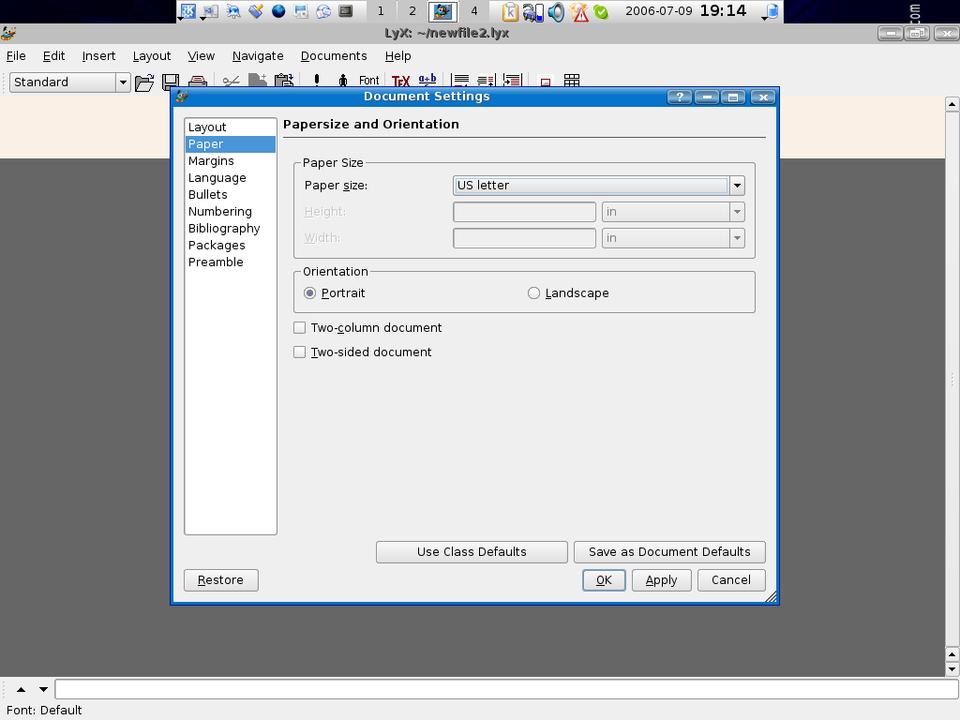Viewport: 960px width, 720px height.
Task: Select the Landscape orientation option
Action: (534, 293)
